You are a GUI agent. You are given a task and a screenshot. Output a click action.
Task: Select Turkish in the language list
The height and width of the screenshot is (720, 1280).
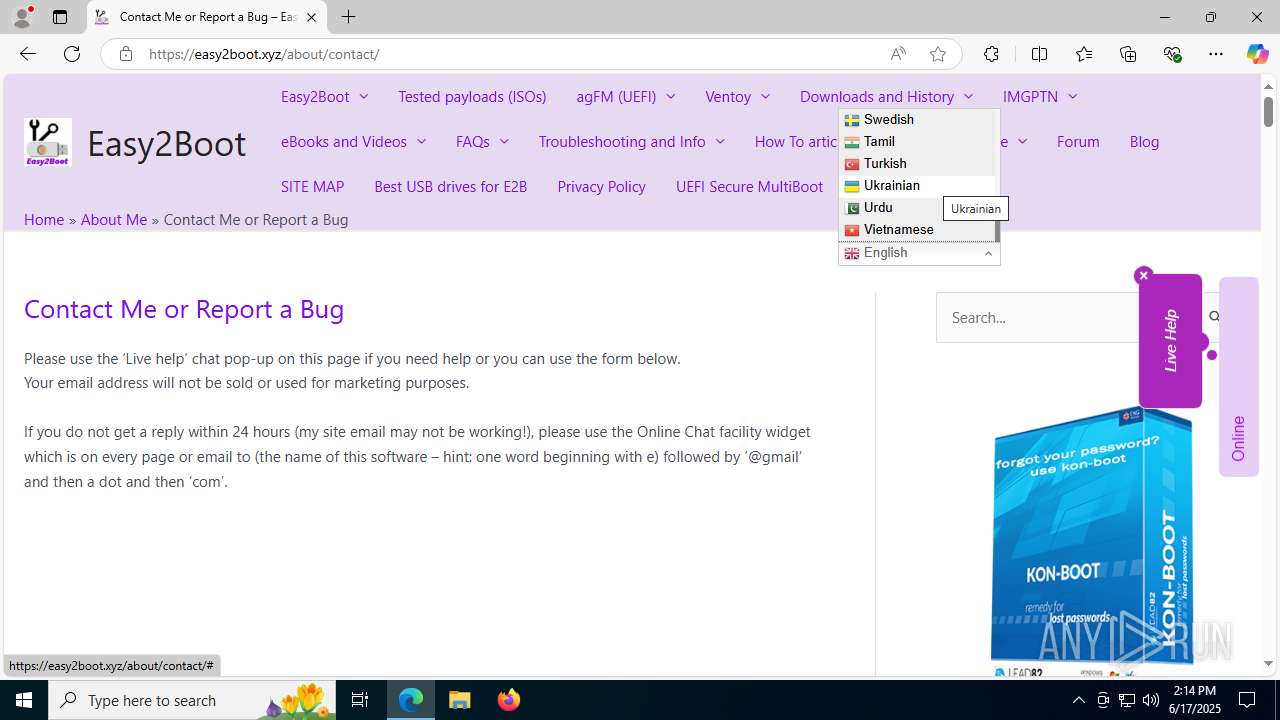click(x=917, y=163)
